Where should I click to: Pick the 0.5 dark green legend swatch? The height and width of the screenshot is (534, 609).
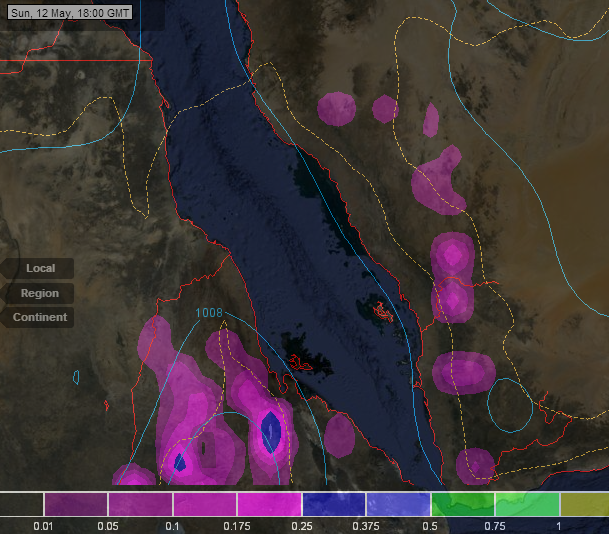(x=463, y=504)
